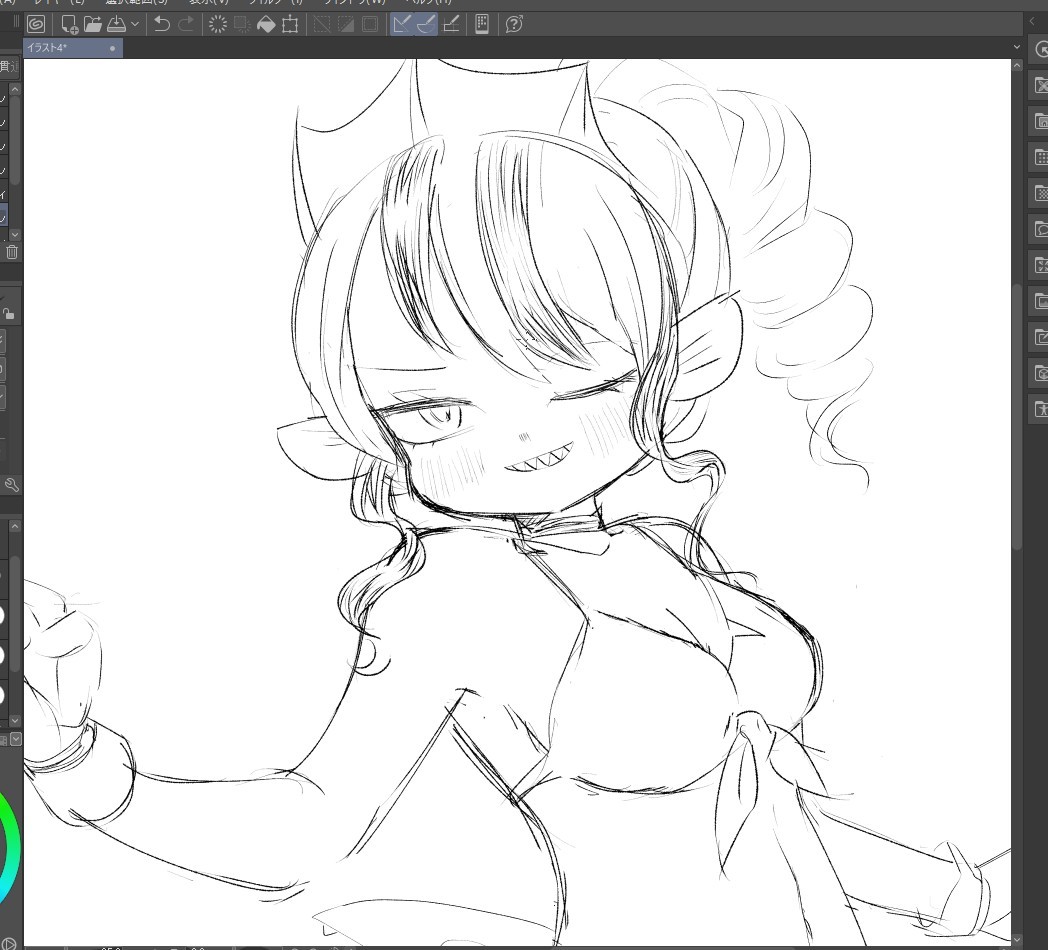1048x950 pixels.
Task: Open the image material folder icon
Action: [x=1040, y=302]
